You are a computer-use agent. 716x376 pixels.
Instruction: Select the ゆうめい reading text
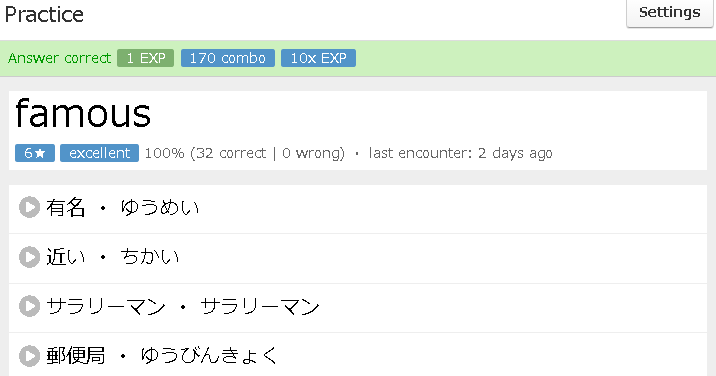coord(160,208)
